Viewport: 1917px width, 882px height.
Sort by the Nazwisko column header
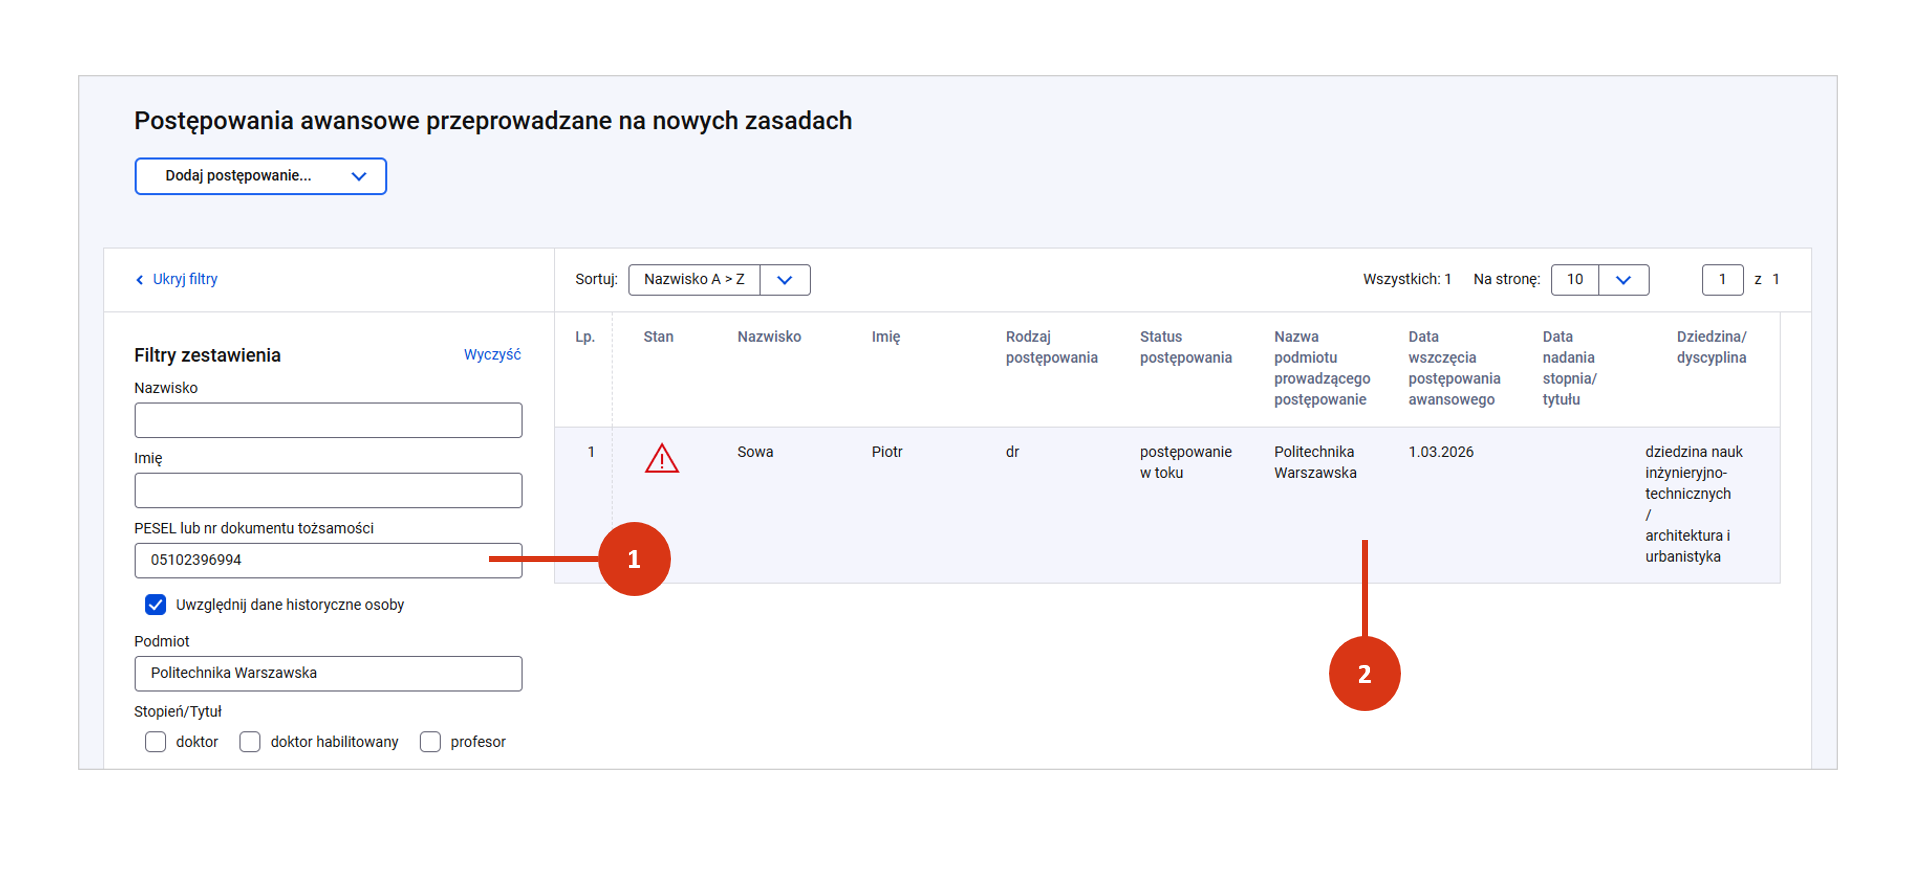tap(769, 337)
